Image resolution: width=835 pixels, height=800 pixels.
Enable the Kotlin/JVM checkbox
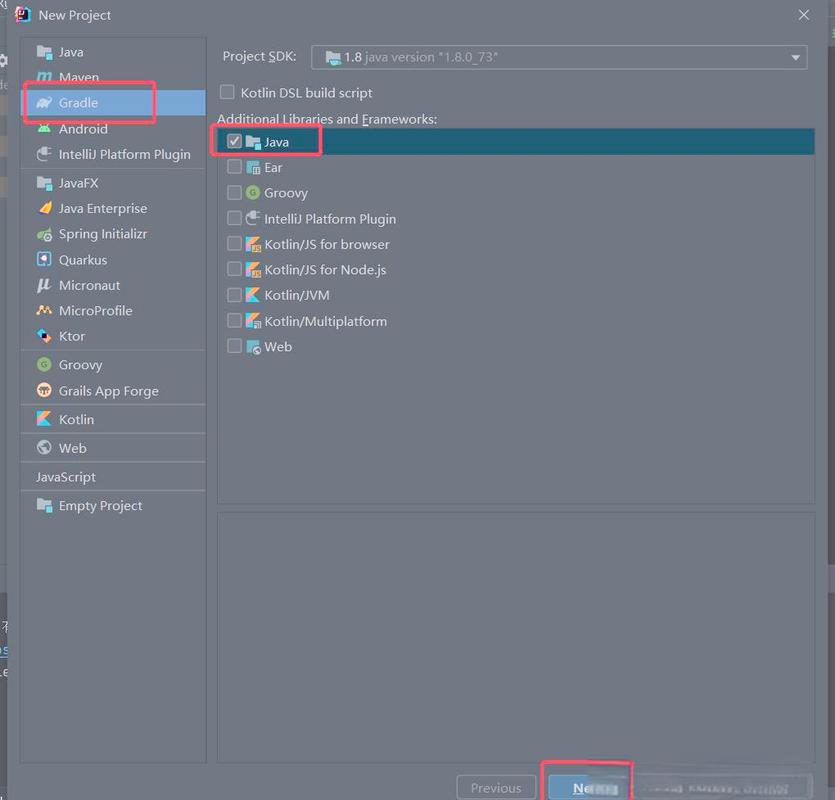[234, 295]
